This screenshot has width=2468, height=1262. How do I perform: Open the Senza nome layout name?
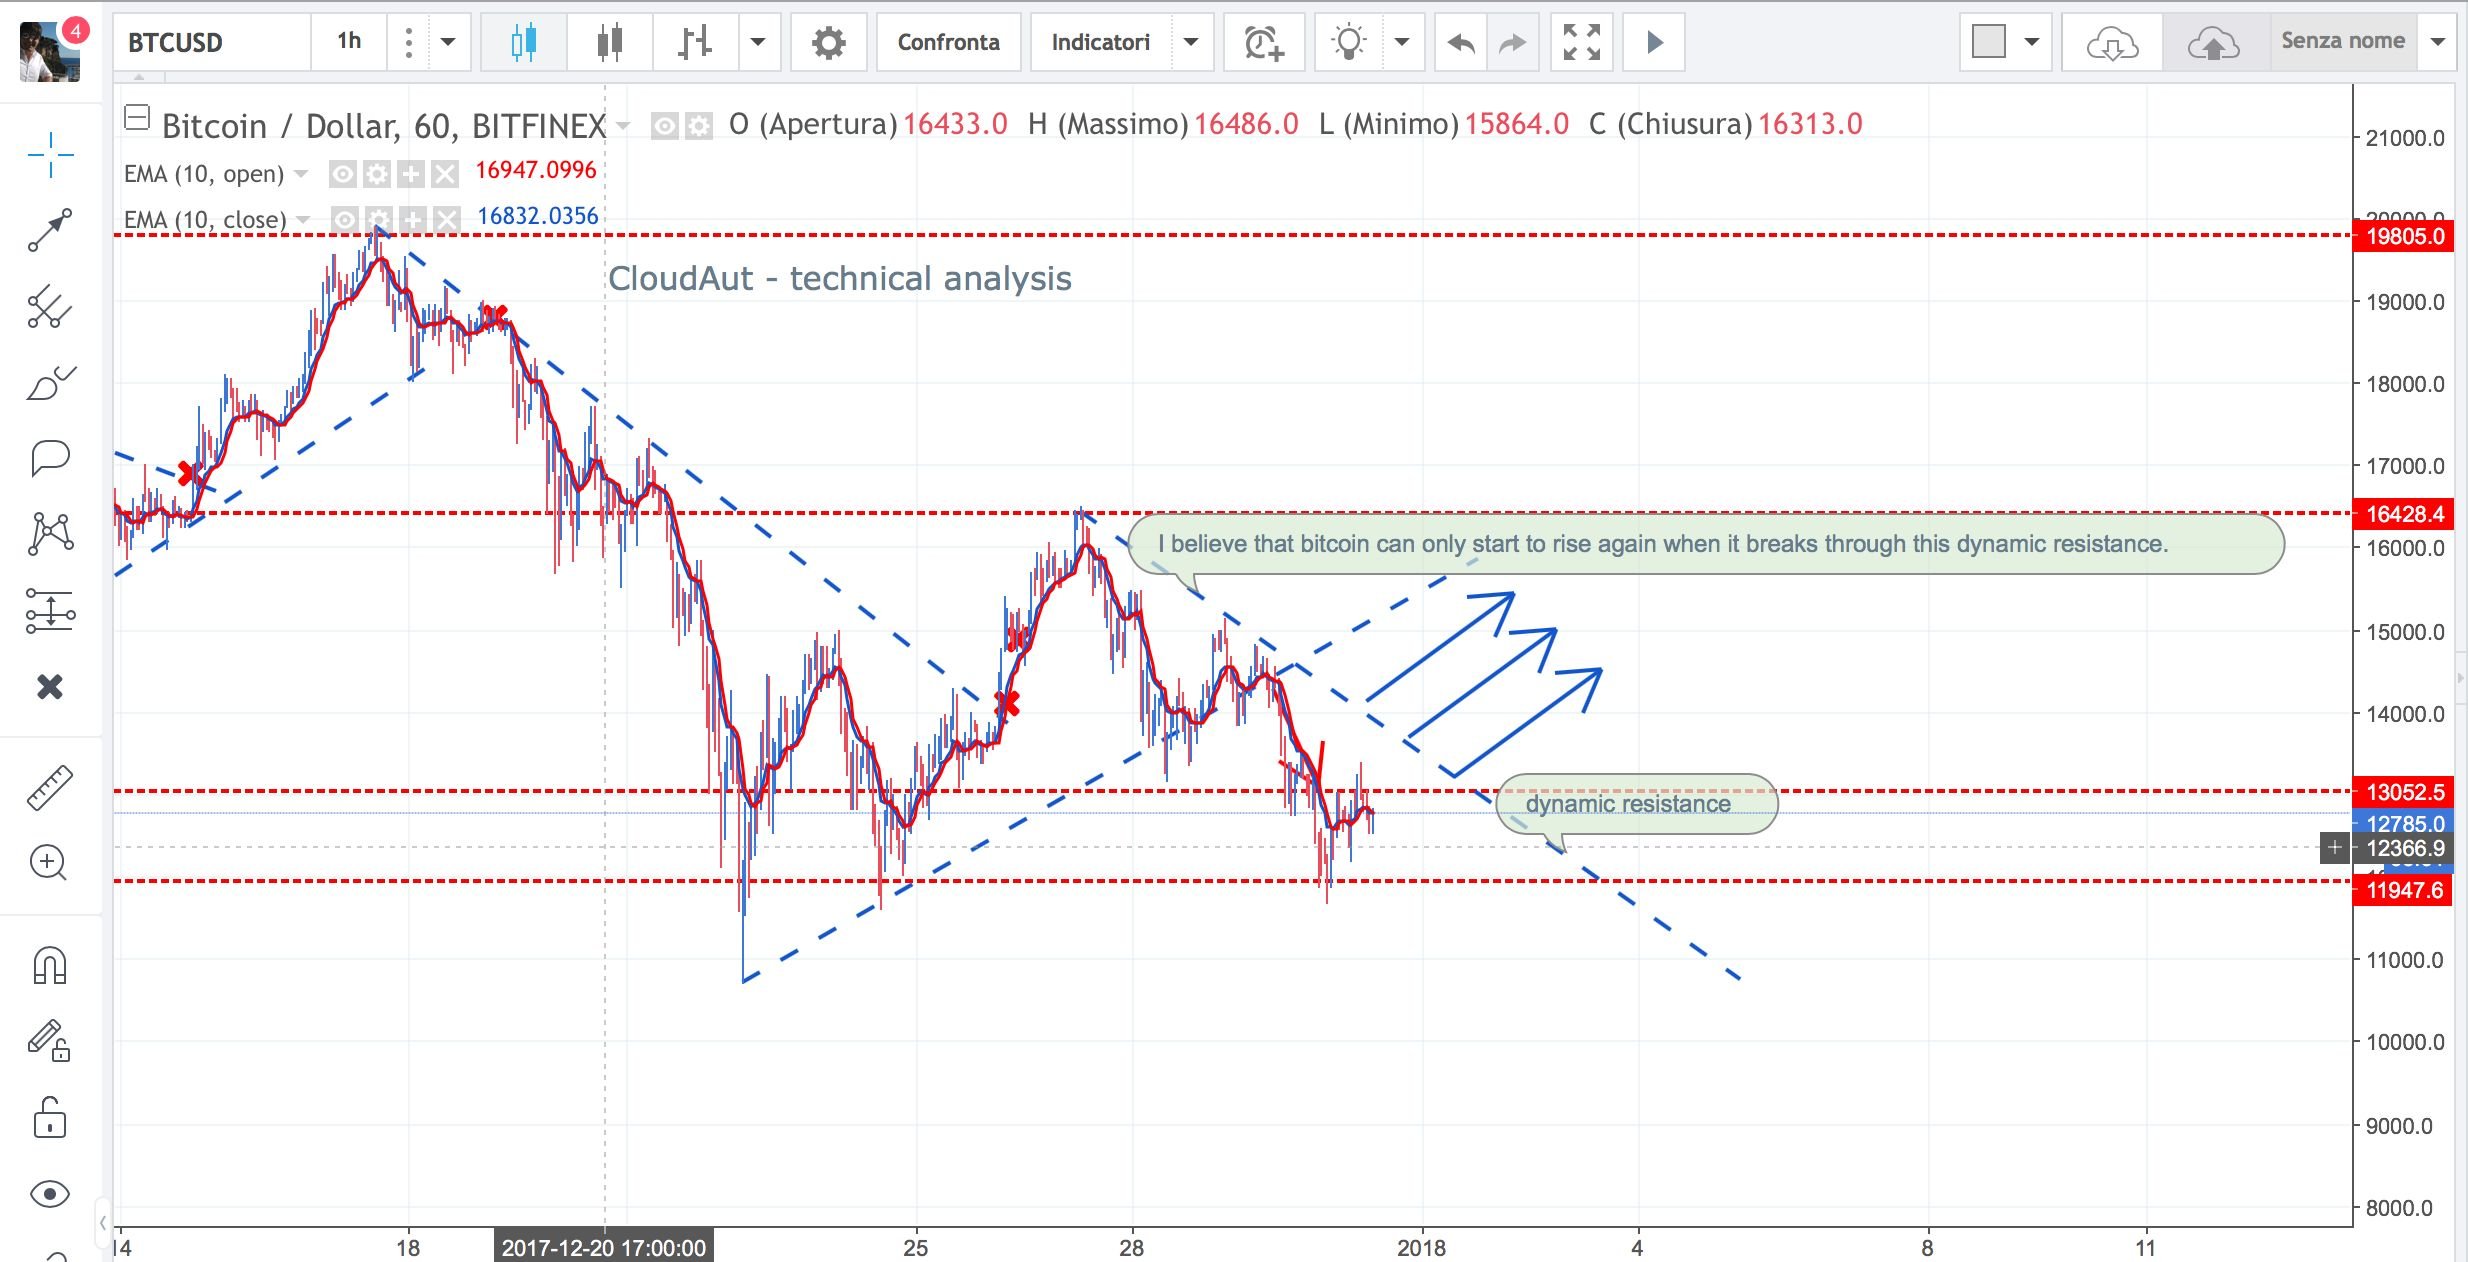click(x=2343, y=42)
